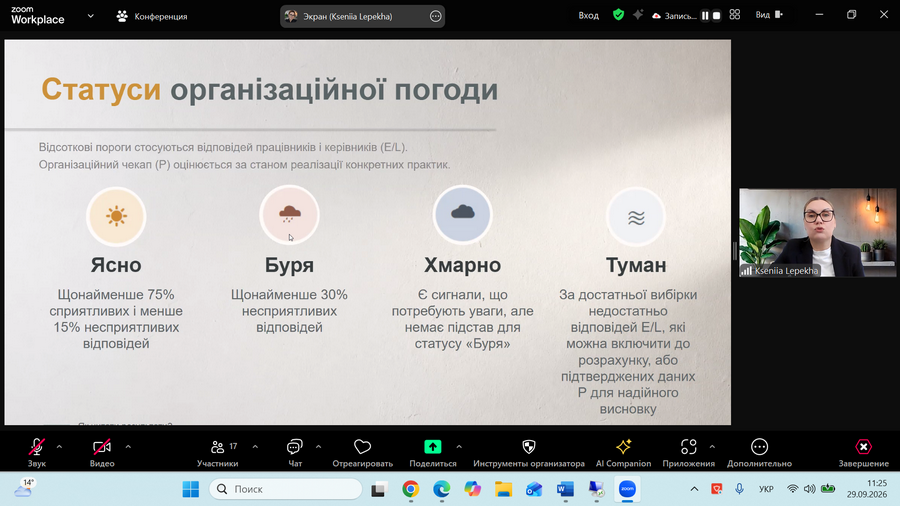Viewport: 900px width, 506px height.
Task: Open Отреагировать reactions heart
Action: [363, 452]
